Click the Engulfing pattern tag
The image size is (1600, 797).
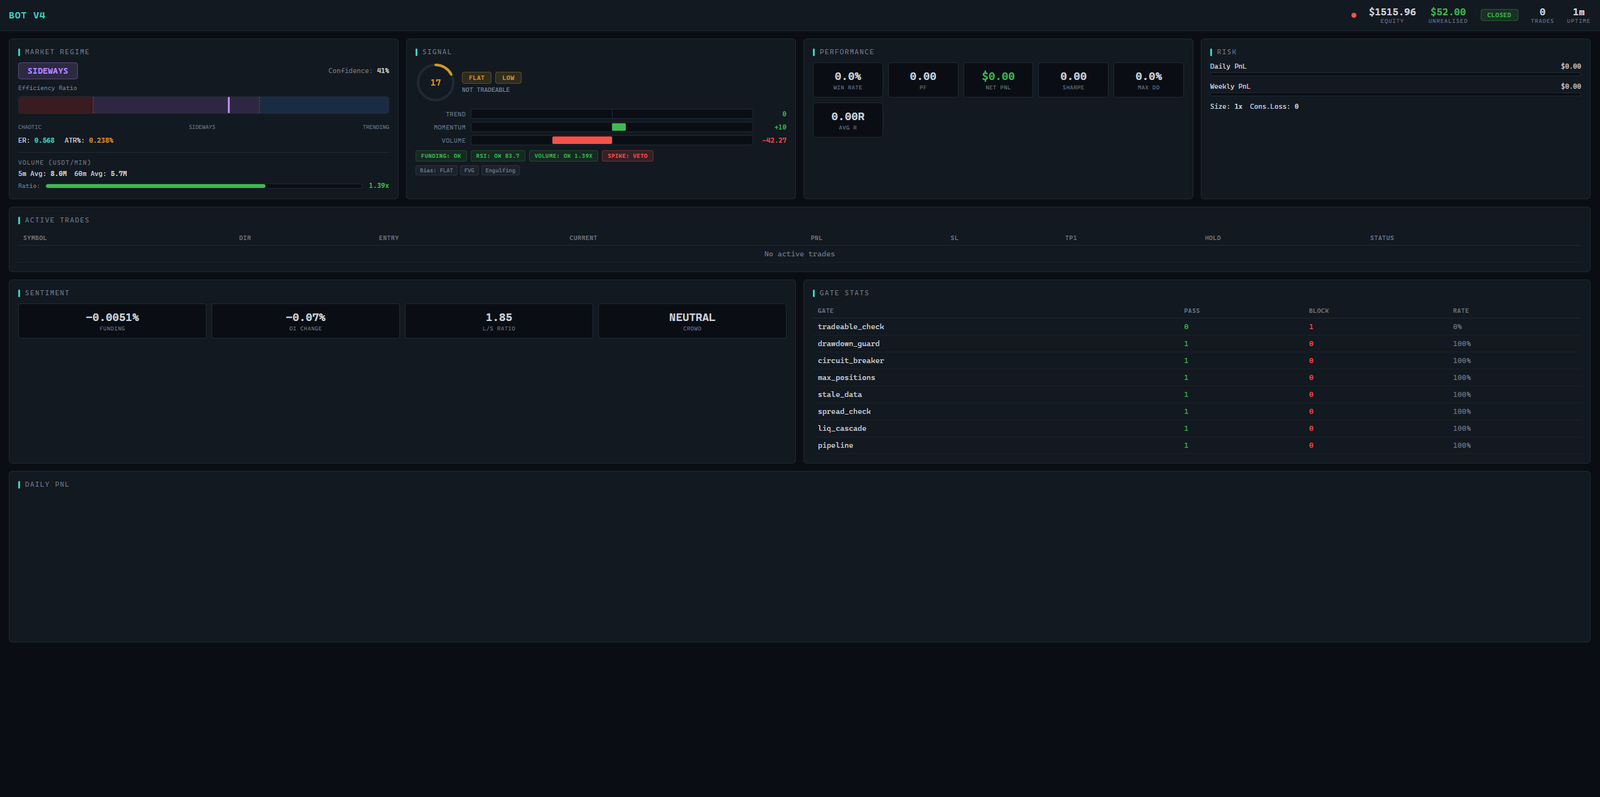pyautogui.click(x=500, y=171)
